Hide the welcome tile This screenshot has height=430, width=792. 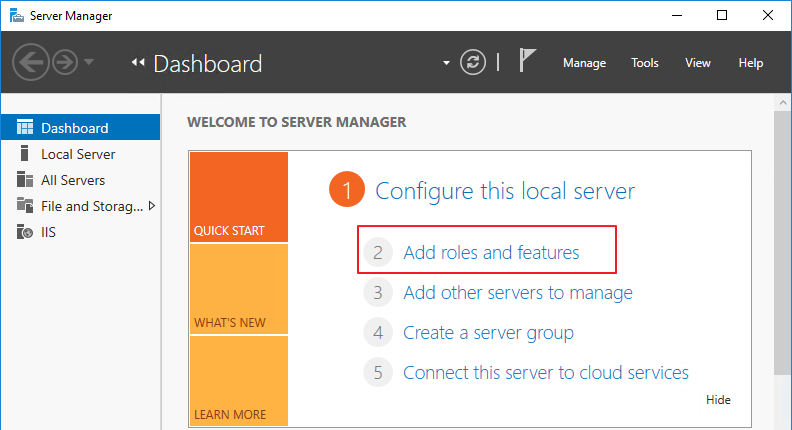tap(718, 400)
